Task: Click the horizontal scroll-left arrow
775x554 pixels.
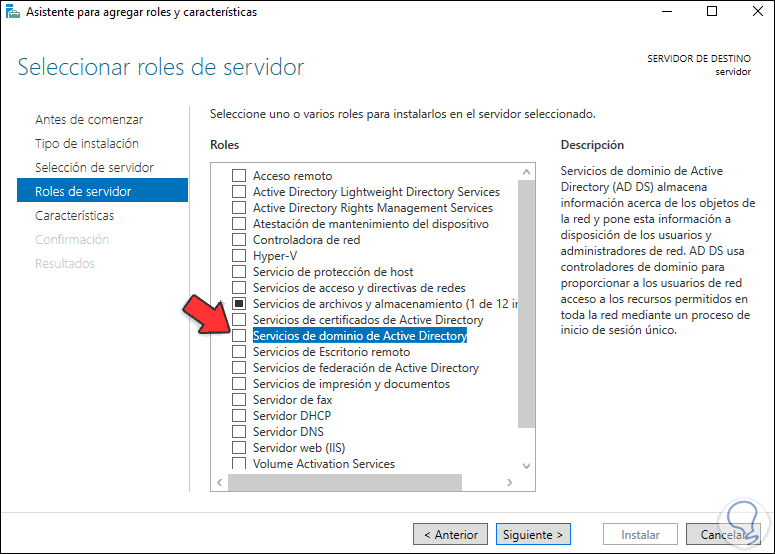Action: pyautogui.click(x=220, y=482)
